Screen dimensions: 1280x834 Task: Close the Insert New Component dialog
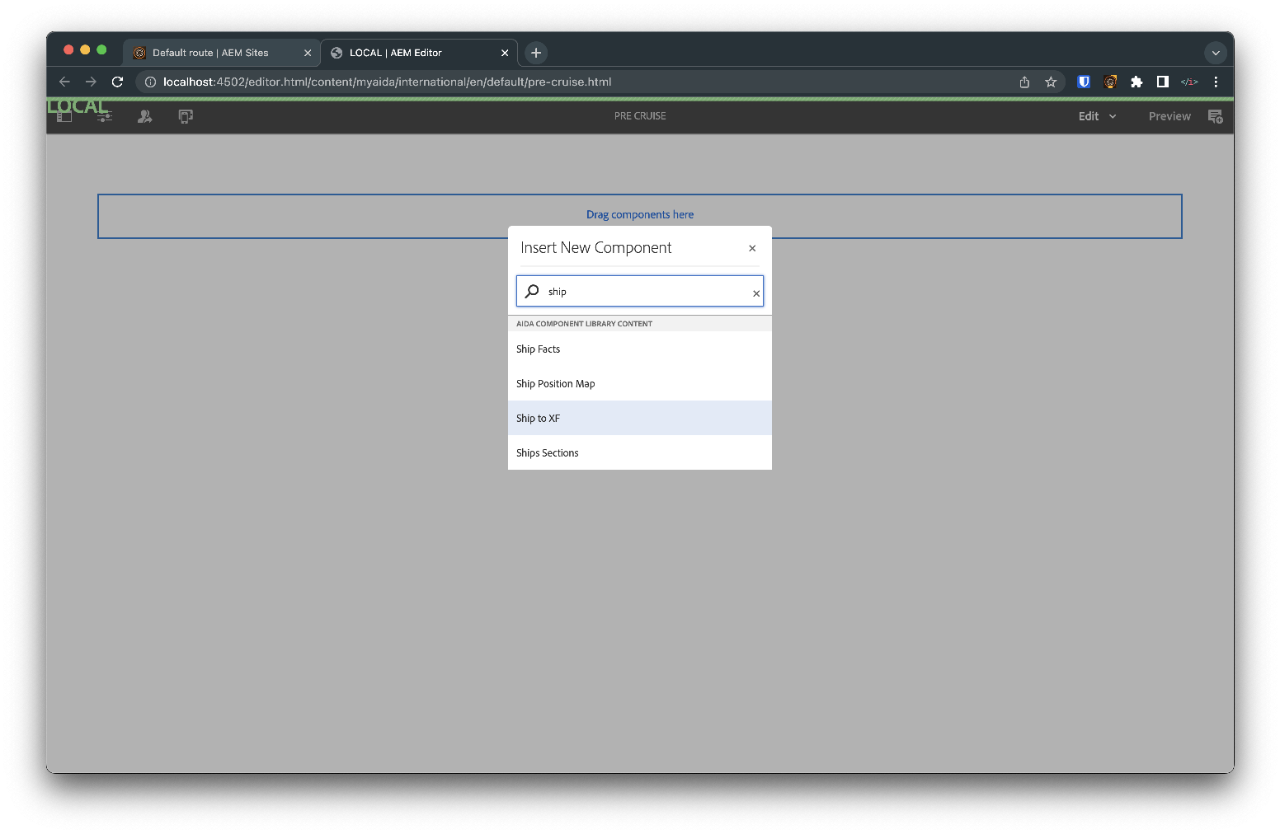(x=752, y=248)
